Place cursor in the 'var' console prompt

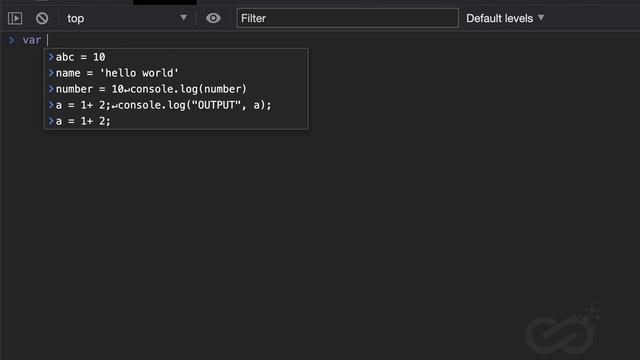[x=327, y=40]
